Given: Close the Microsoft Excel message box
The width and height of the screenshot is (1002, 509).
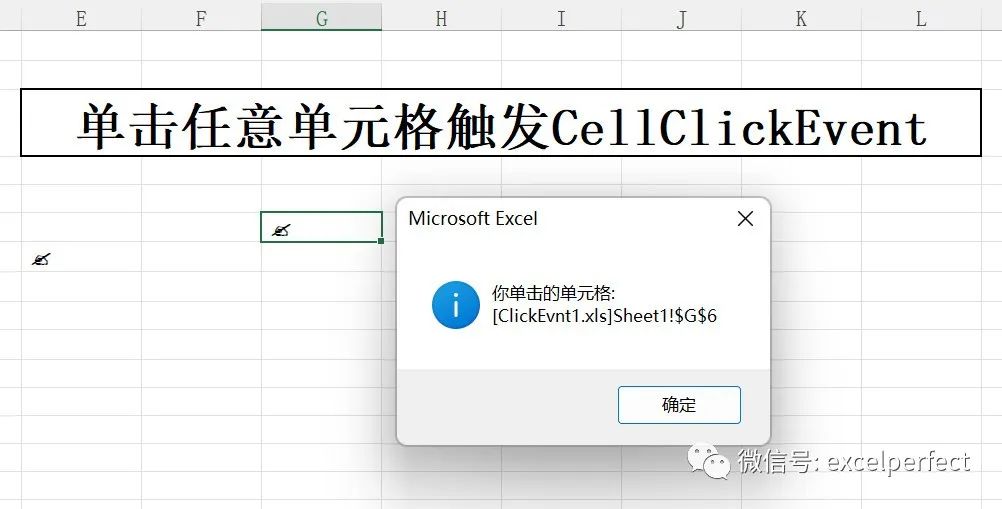Looking at the screenshot, I should (745, 219).
